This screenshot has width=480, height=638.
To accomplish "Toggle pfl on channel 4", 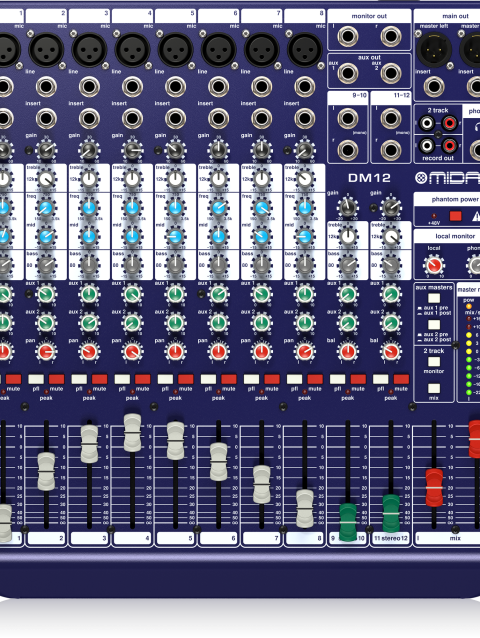I will pyautogui.click(x=122, y=379).
